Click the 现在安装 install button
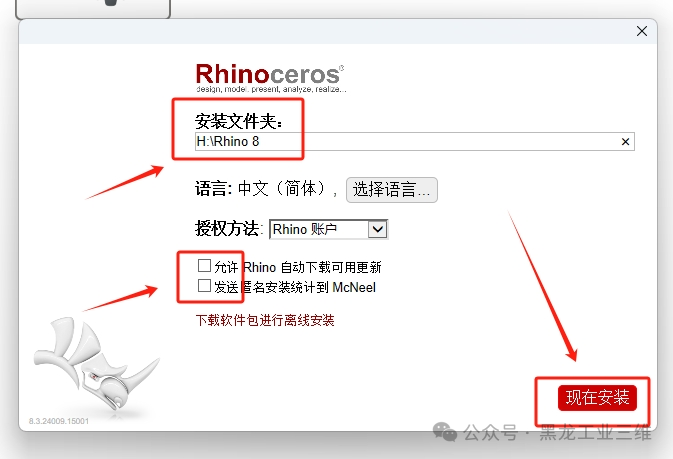The width and height of the screenshot is (673, 459). [597, 398]
